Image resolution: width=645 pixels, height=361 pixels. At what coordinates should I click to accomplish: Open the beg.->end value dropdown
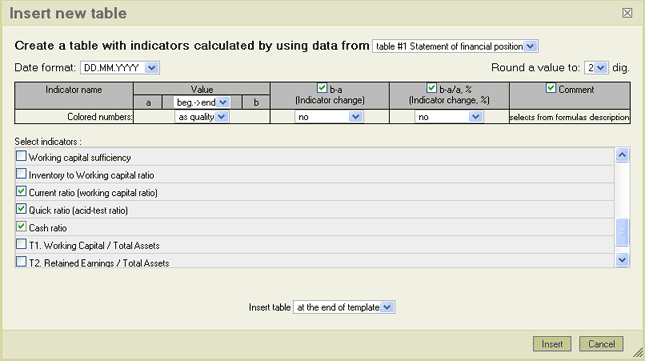click(202, 102)
